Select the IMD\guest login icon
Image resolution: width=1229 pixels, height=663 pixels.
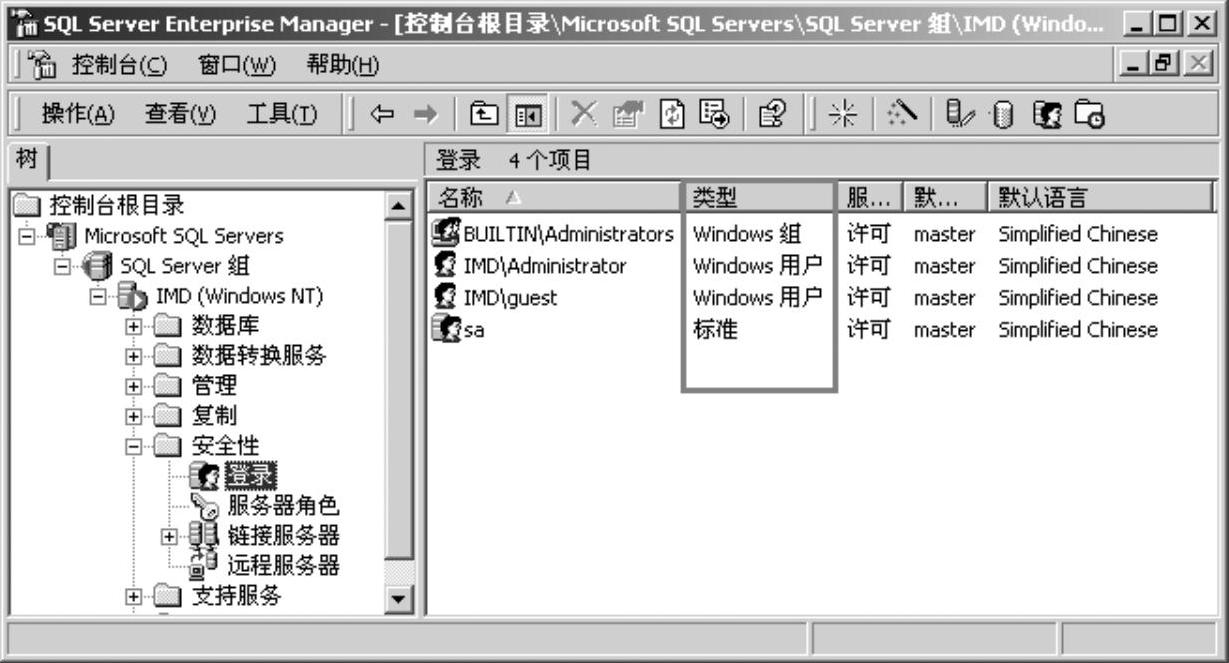pos(445,298)
